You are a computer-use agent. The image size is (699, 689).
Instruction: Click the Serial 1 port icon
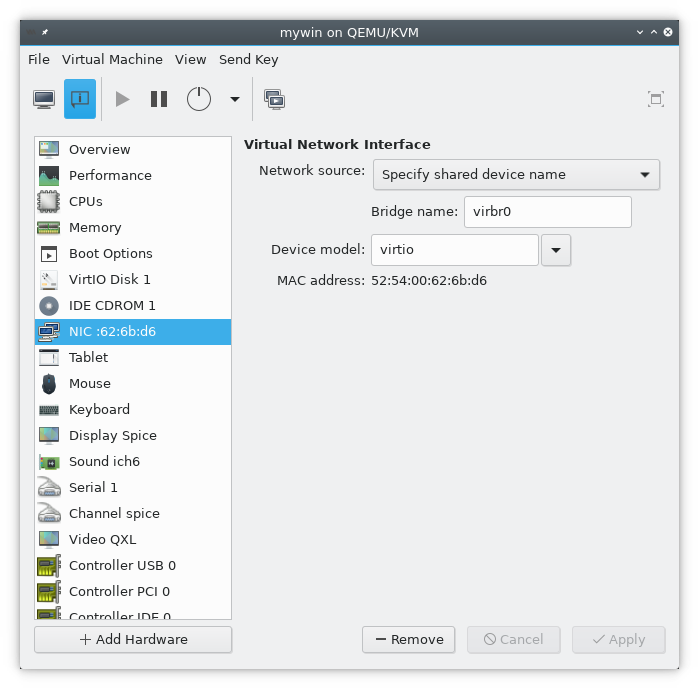click(49, 487)
